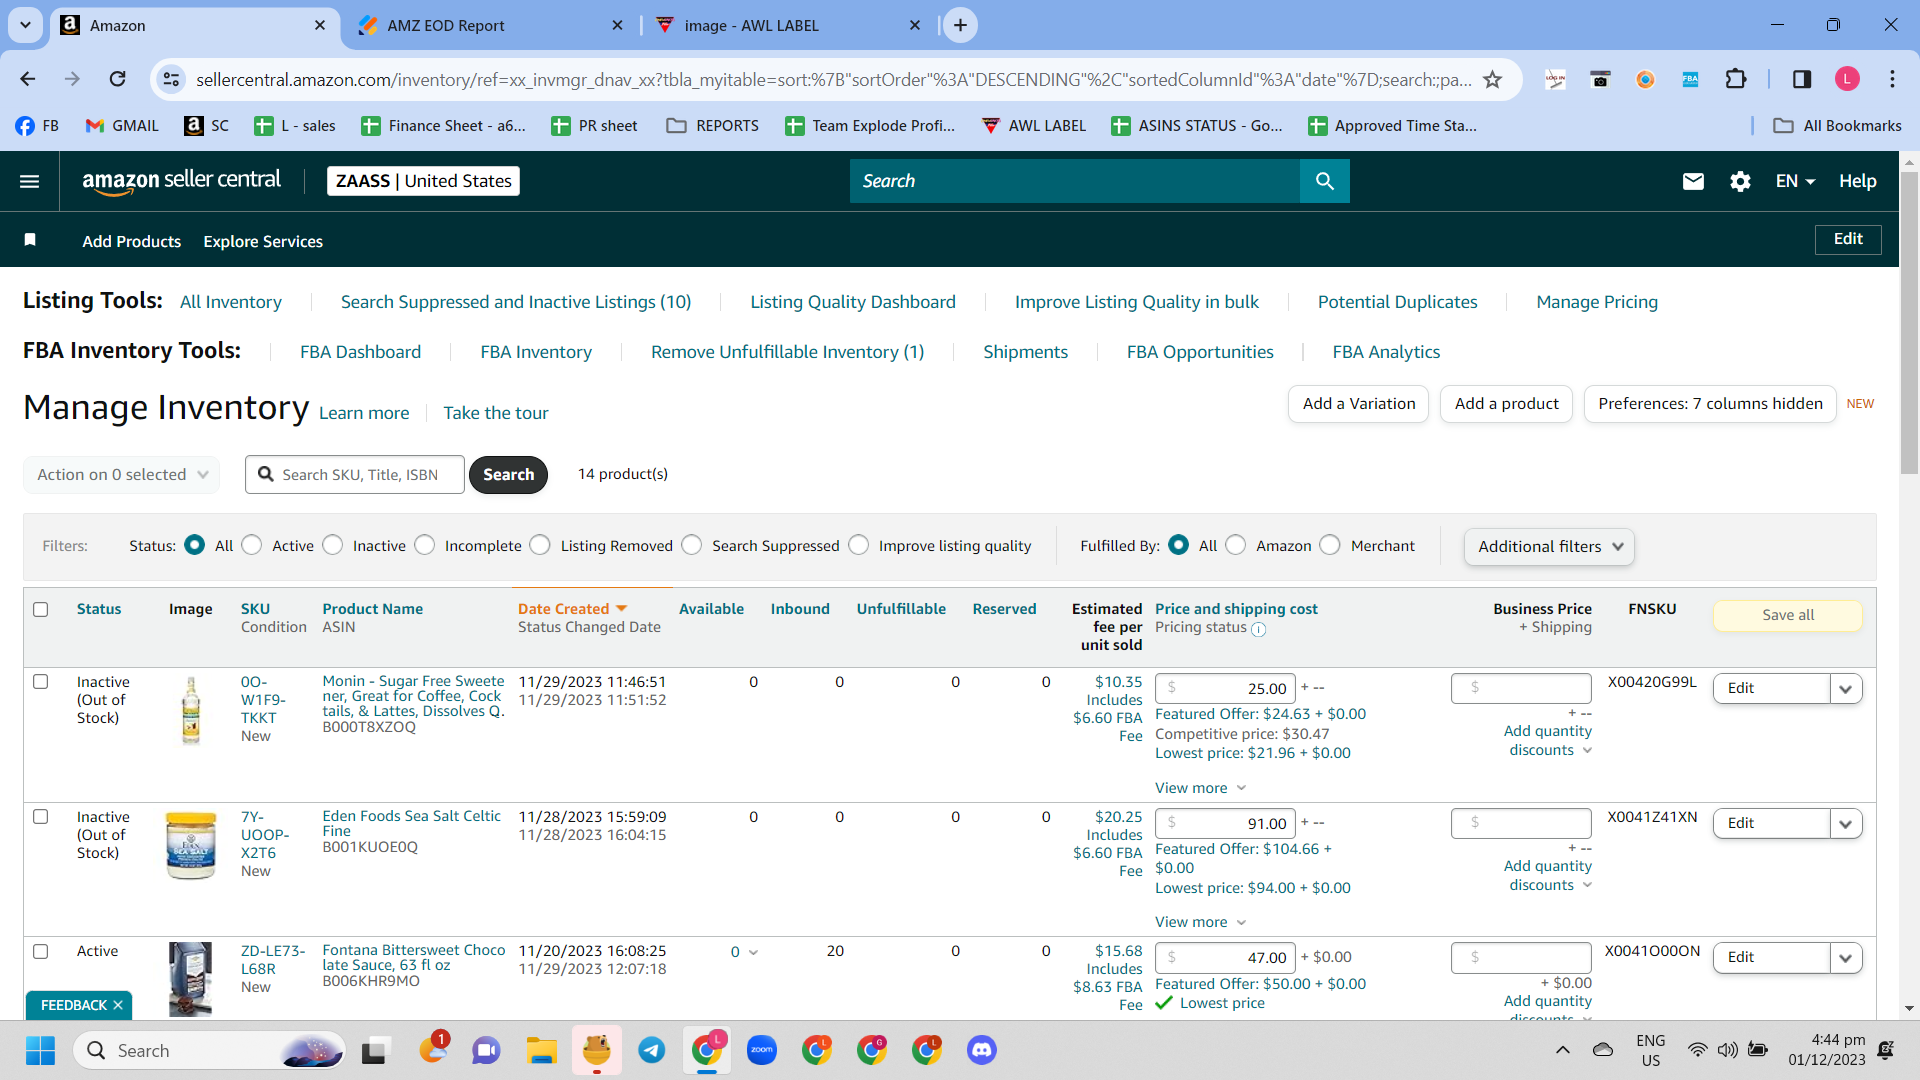Bookmark this page with the star icon

[1492, 79]
